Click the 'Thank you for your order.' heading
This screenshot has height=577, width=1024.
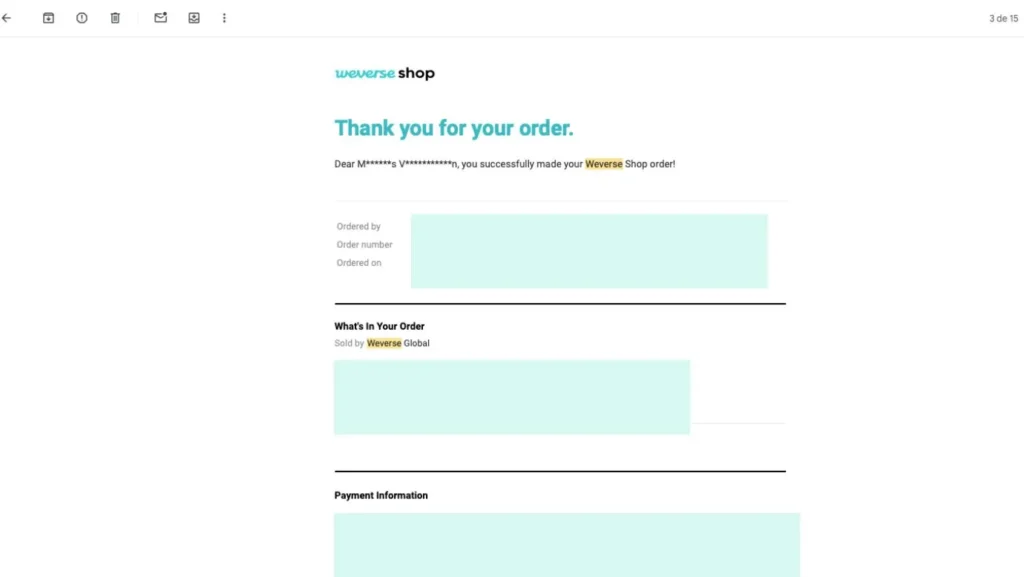(454, 128)
